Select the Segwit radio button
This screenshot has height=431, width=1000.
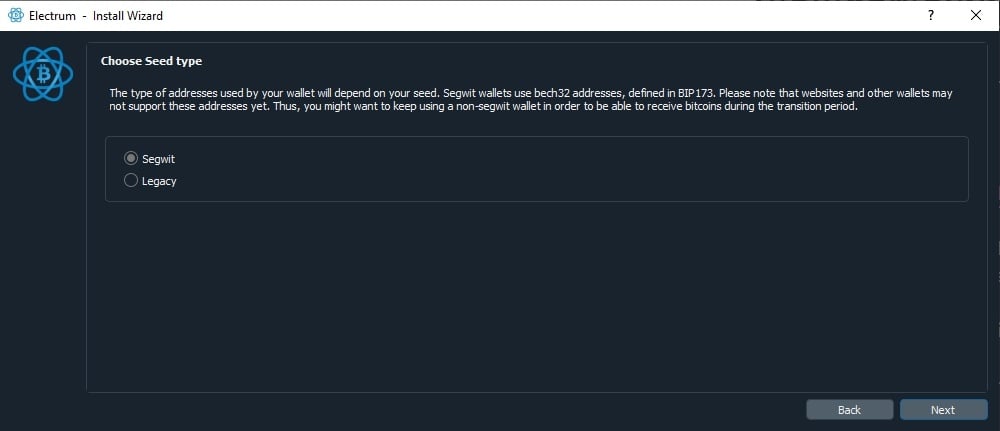[x=131, y=158]
